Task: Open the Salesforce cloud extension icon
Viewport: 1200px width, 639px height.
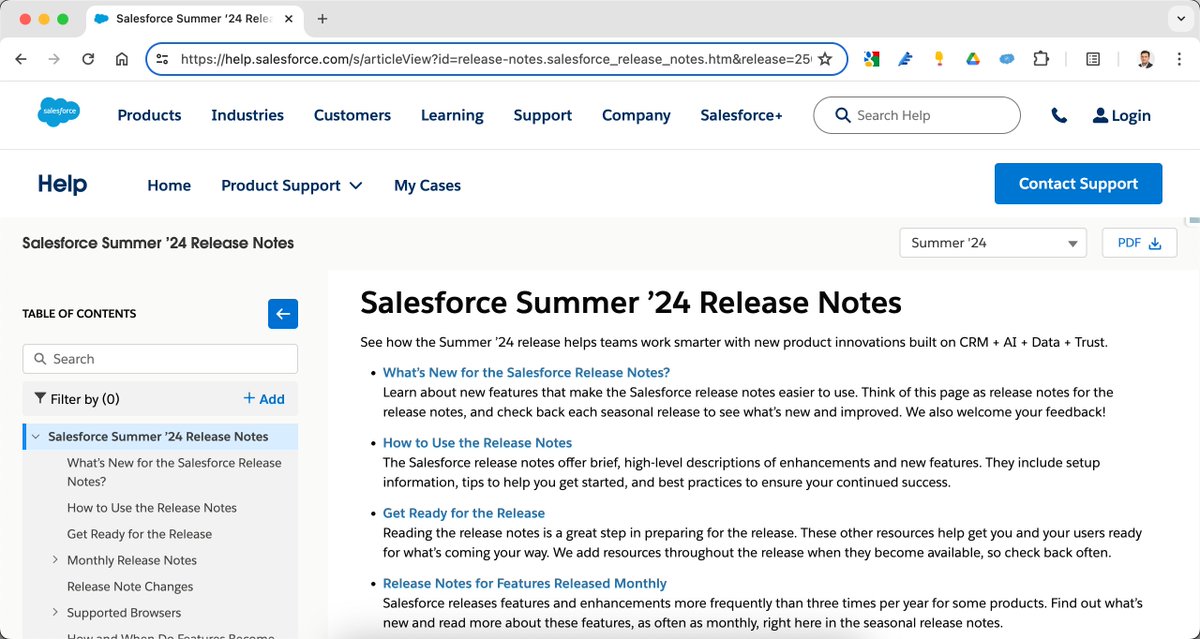Action: (x=1007, y=59)
